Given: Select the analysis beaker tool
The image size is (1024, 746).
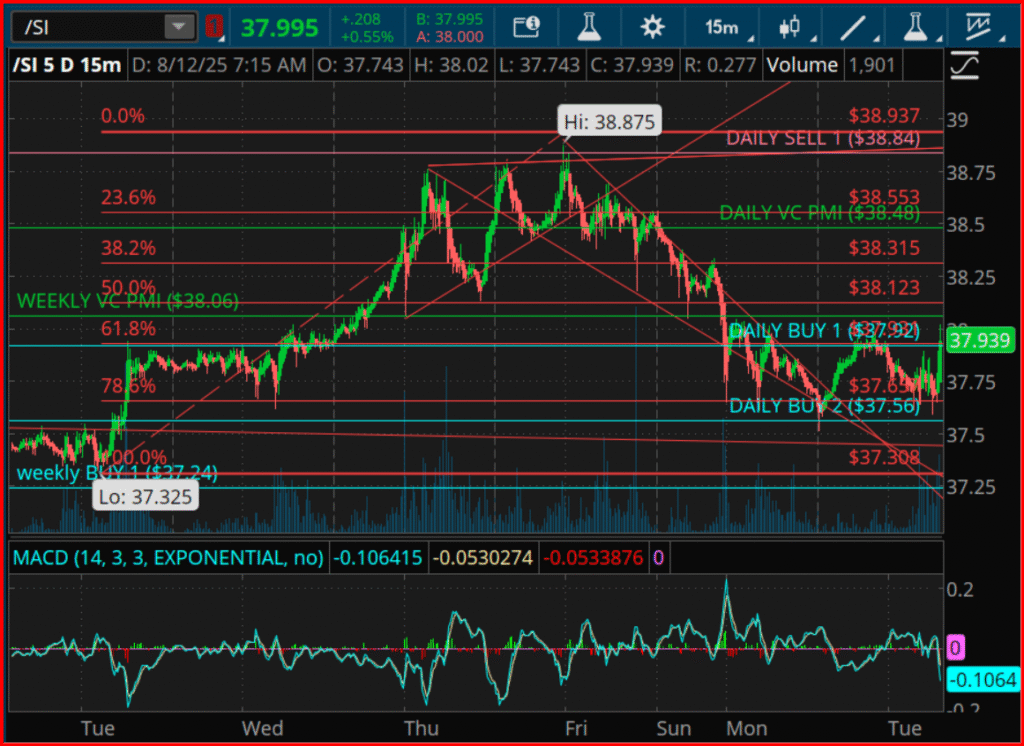Looking at the screenshot, I should pyautogui.click(x=589, y=27).
